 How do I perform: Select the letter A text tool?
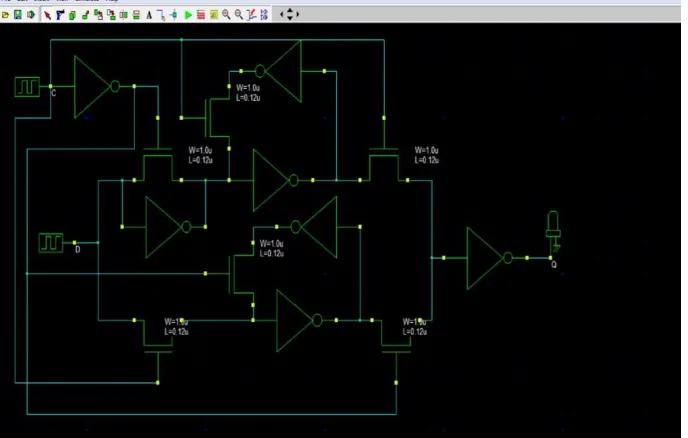[x=149, y=16]
